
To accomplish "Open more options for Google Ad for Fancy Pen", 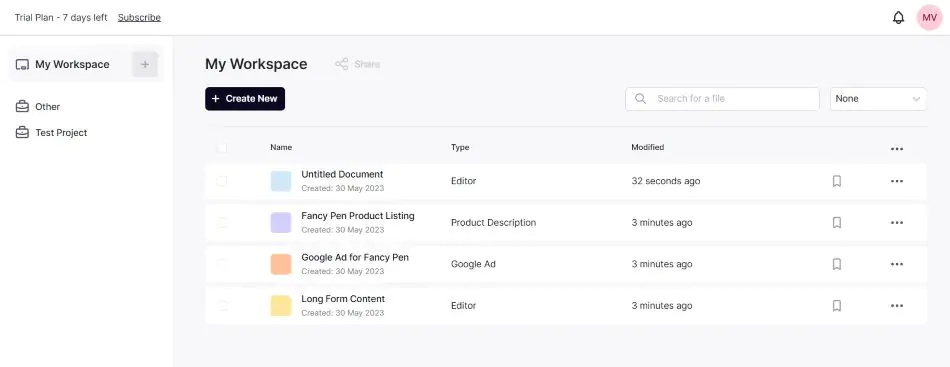I will (x=897, y=264).
